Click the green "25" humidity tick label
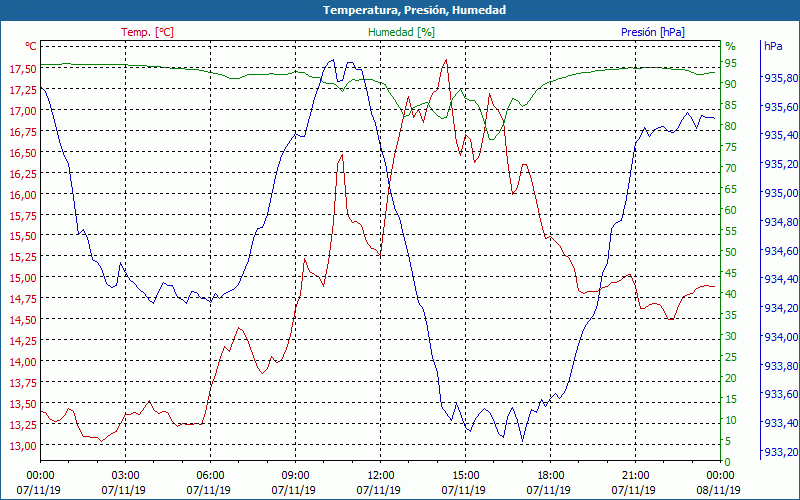Image resolution: width=800 pixels, height=500 pixels. [731, 357]
